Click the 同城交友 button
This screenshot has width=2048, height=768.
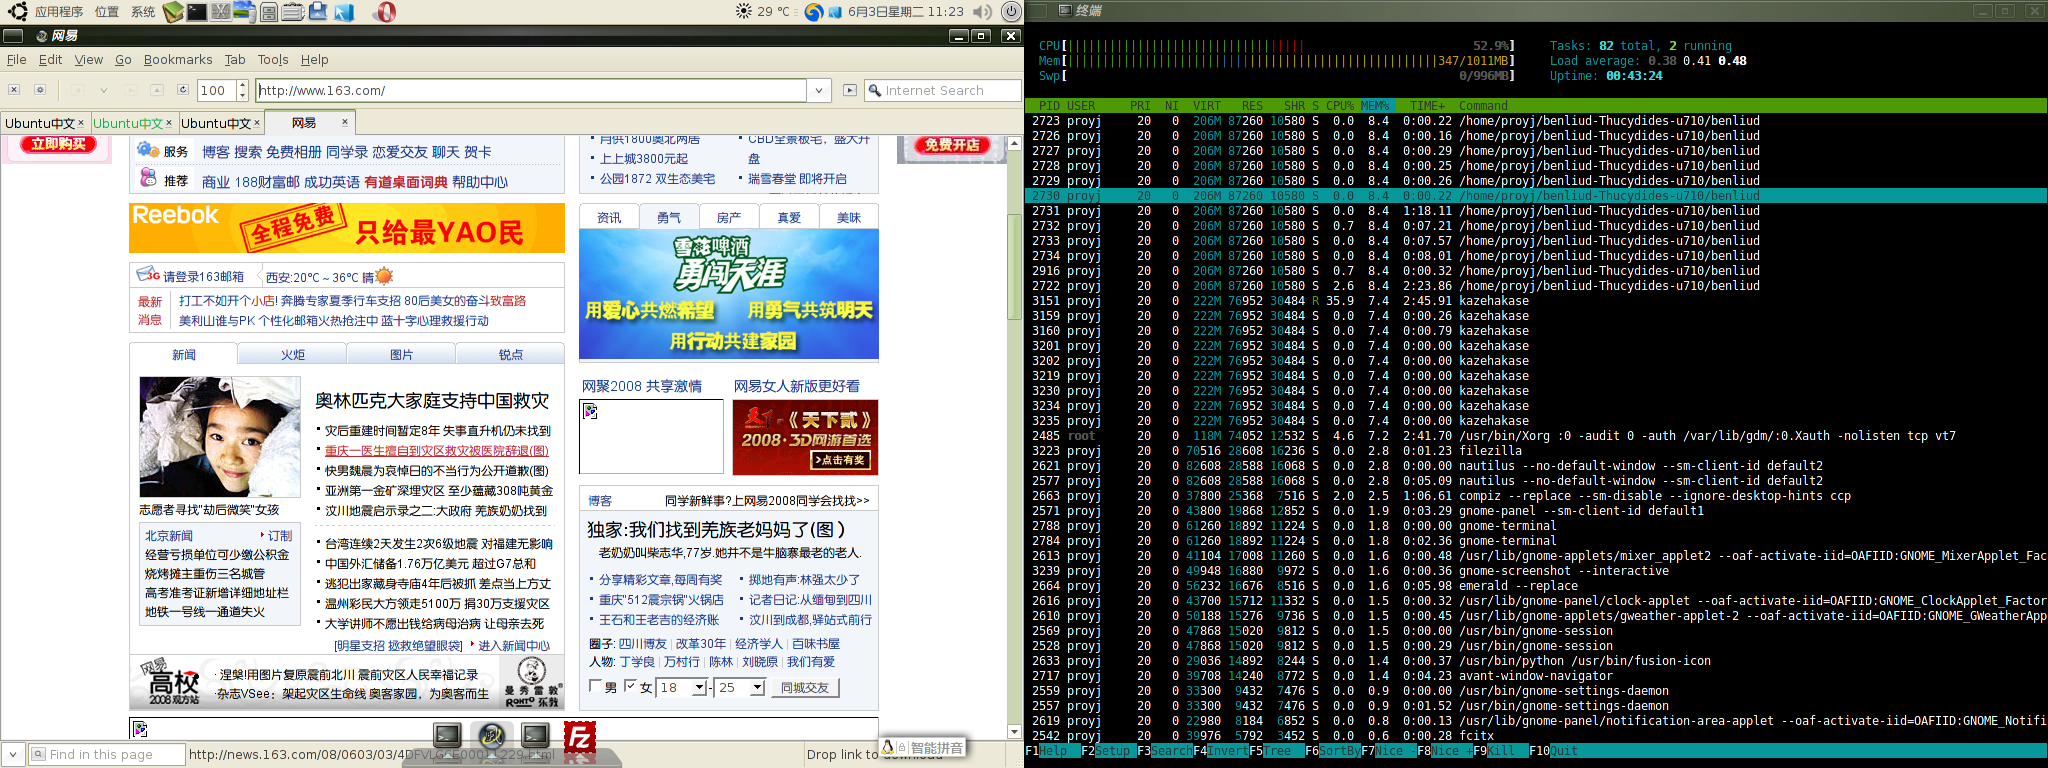pyautogui.click(x=805, y=688)
